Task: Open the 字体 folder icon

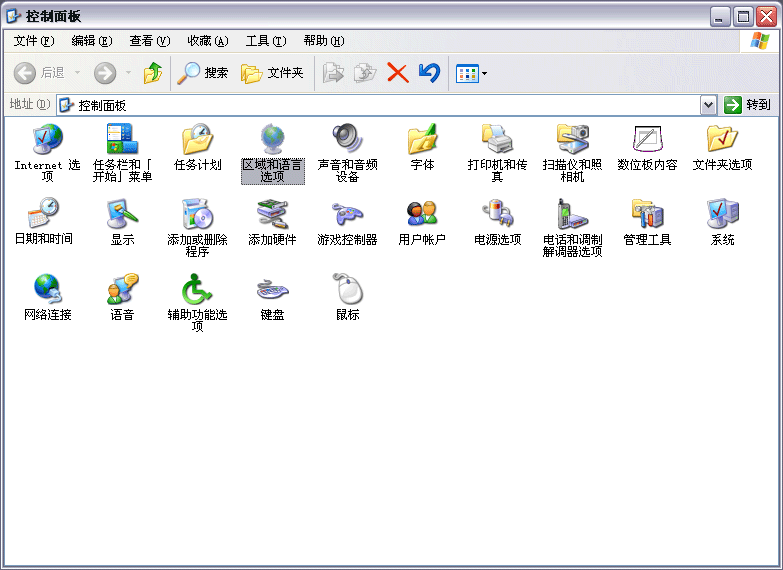Action: click(422, 139)
